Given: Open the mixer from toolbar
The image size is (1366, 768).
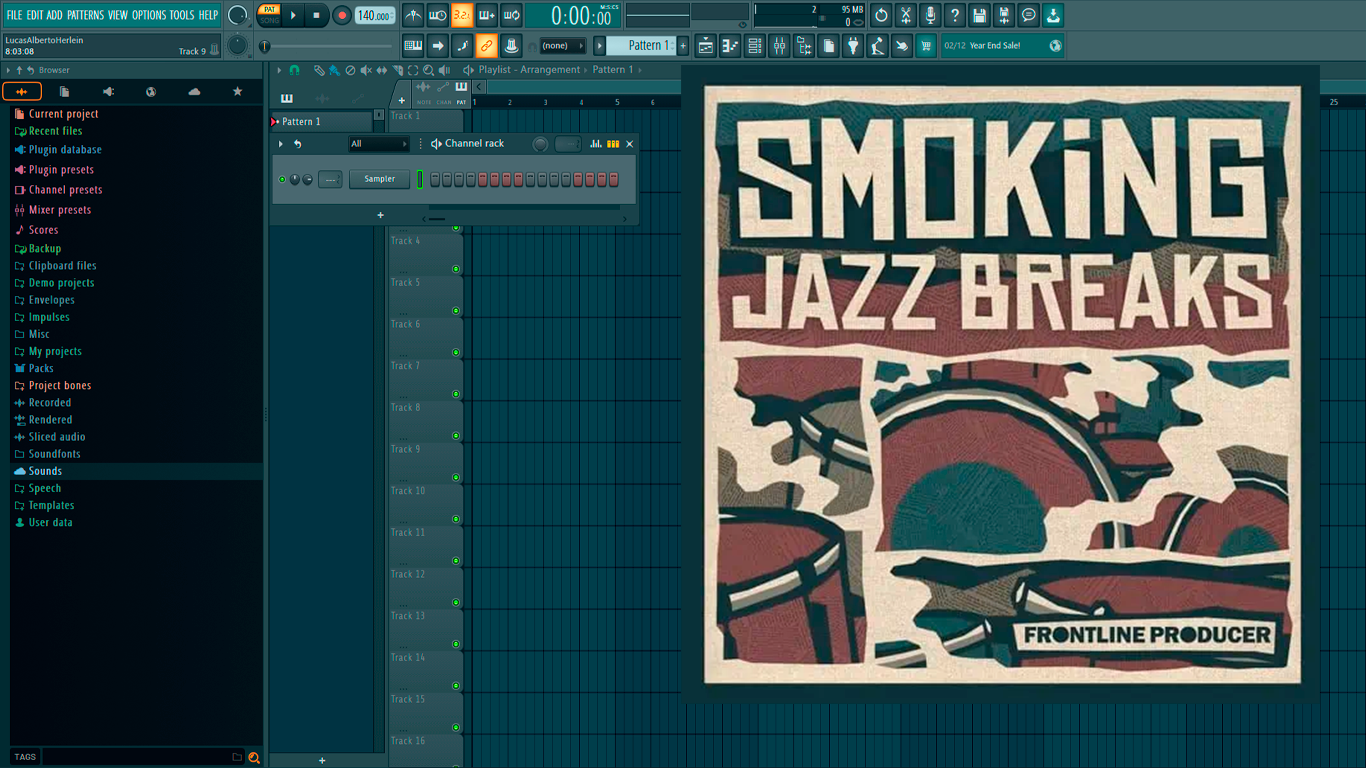Looking at the screenshot, I should pyautogui.click(x=779, y=46).
